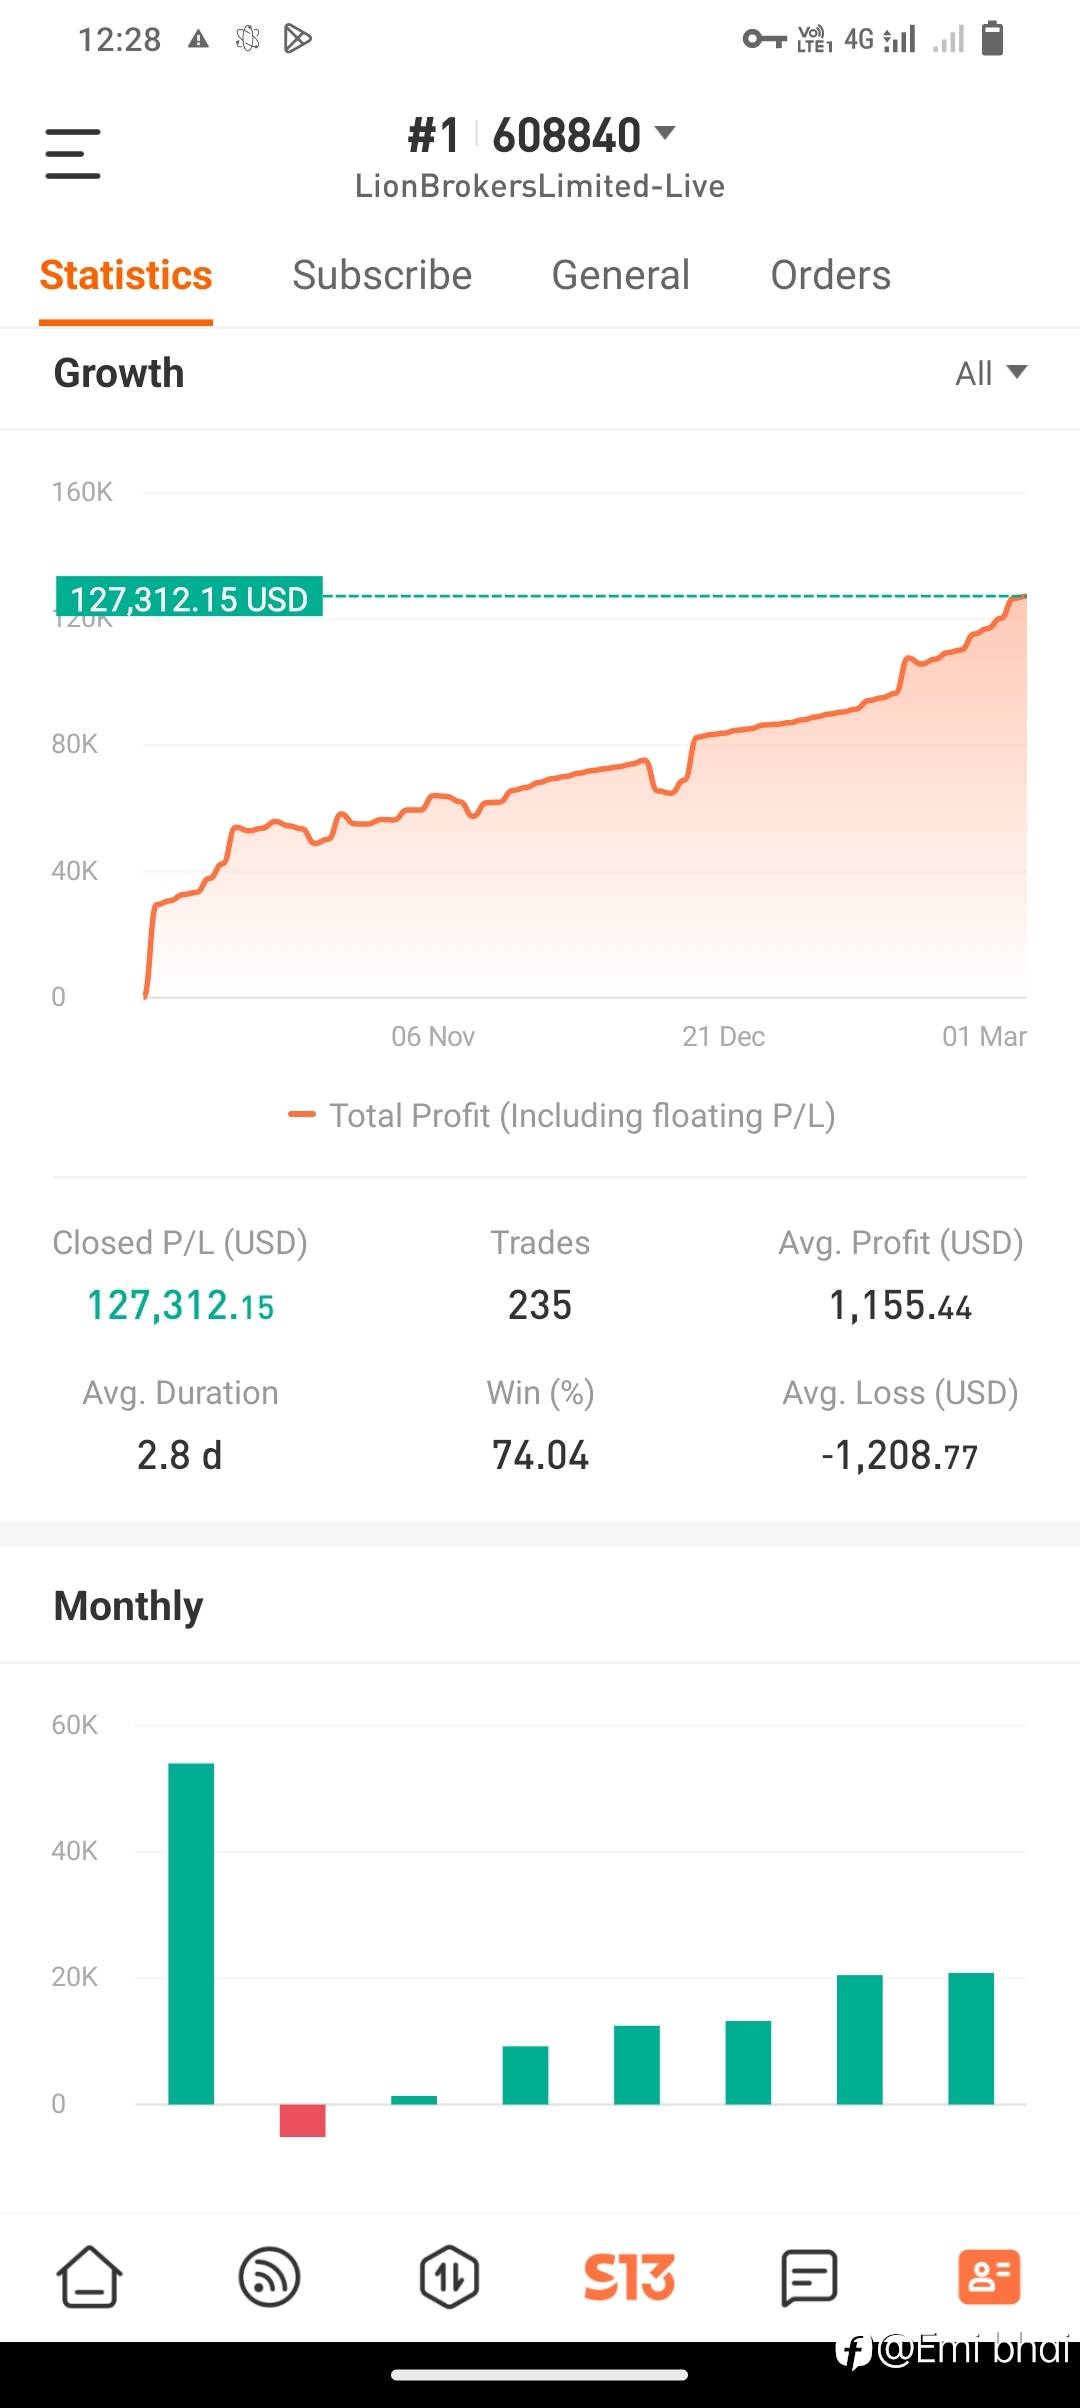
Task: Open the signal feed icon
Action: pyautogui.click(x=269, y=2277)
